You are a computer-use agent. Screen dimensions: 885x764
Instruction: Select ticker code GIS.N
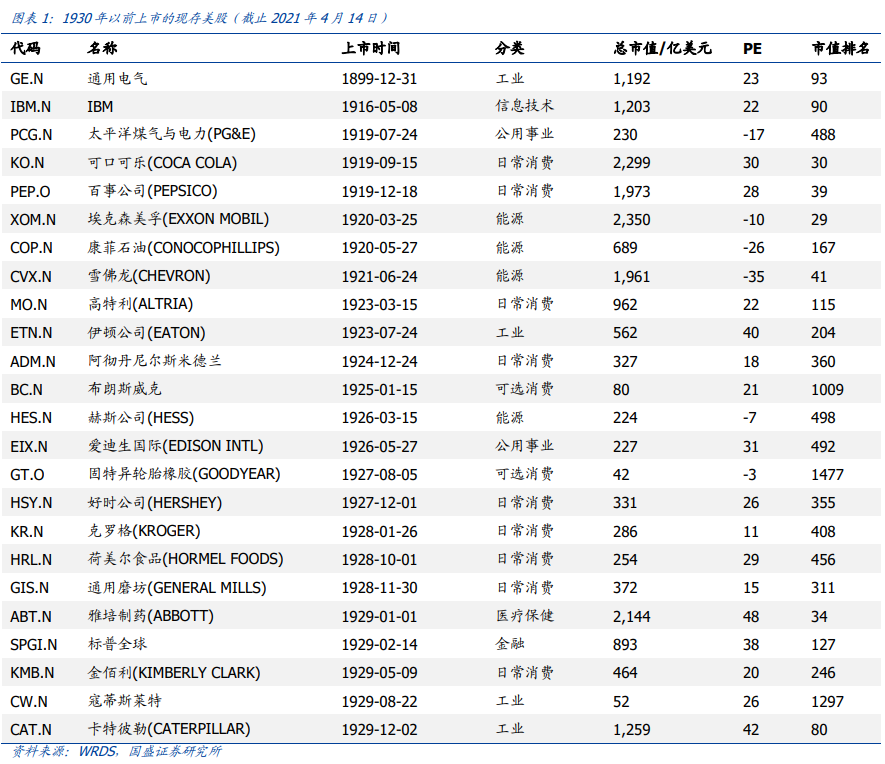(x=29, y=588)
